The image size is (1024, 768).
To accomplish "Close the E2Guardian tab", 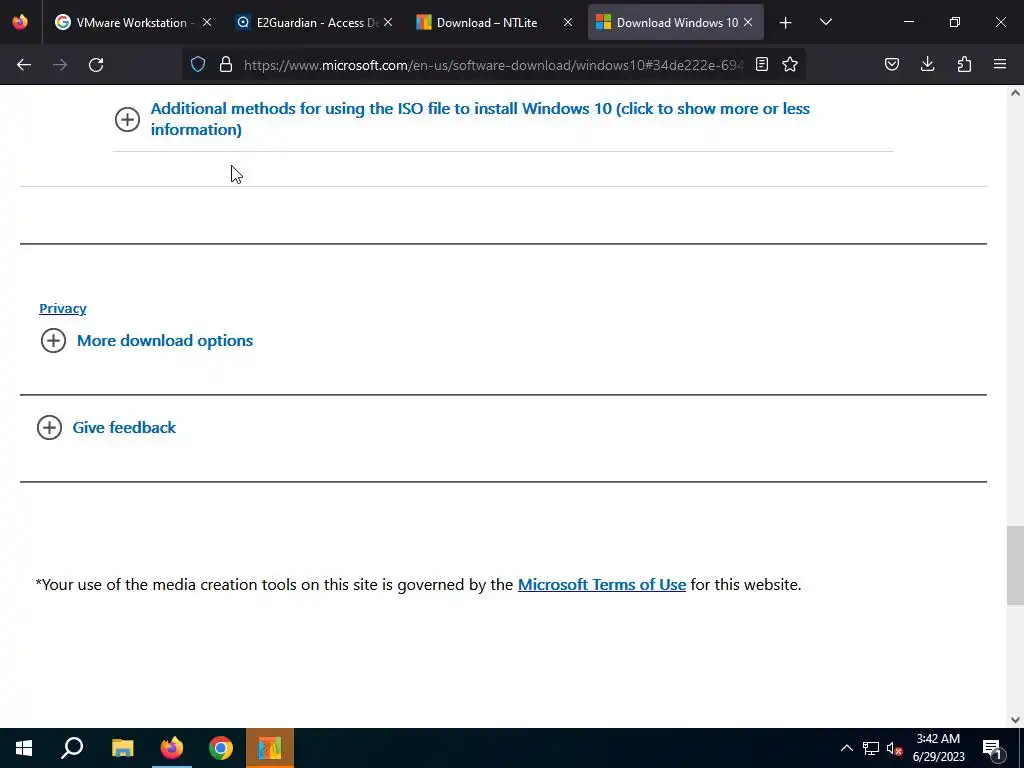I will (x=388, y=22).
